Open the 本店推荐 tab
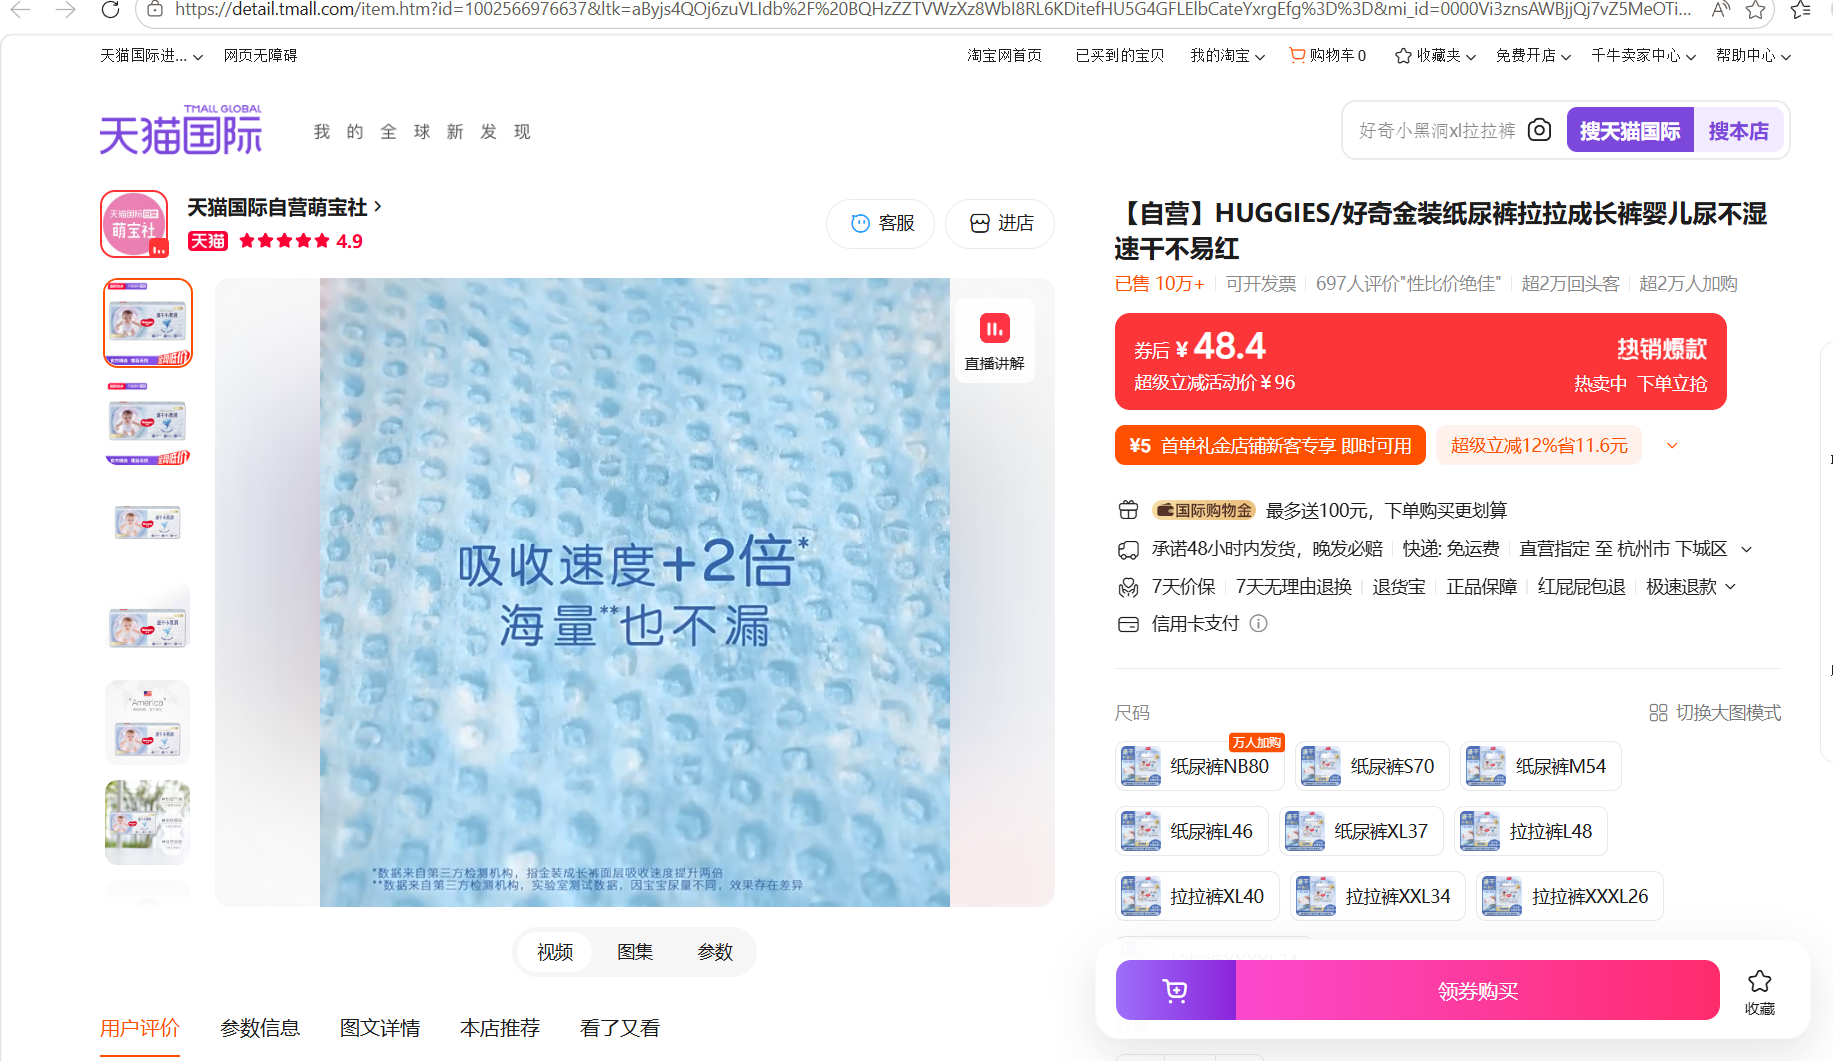Image resolution: width=1833 pixels, height=1061 pixels. pos(500,1028)
